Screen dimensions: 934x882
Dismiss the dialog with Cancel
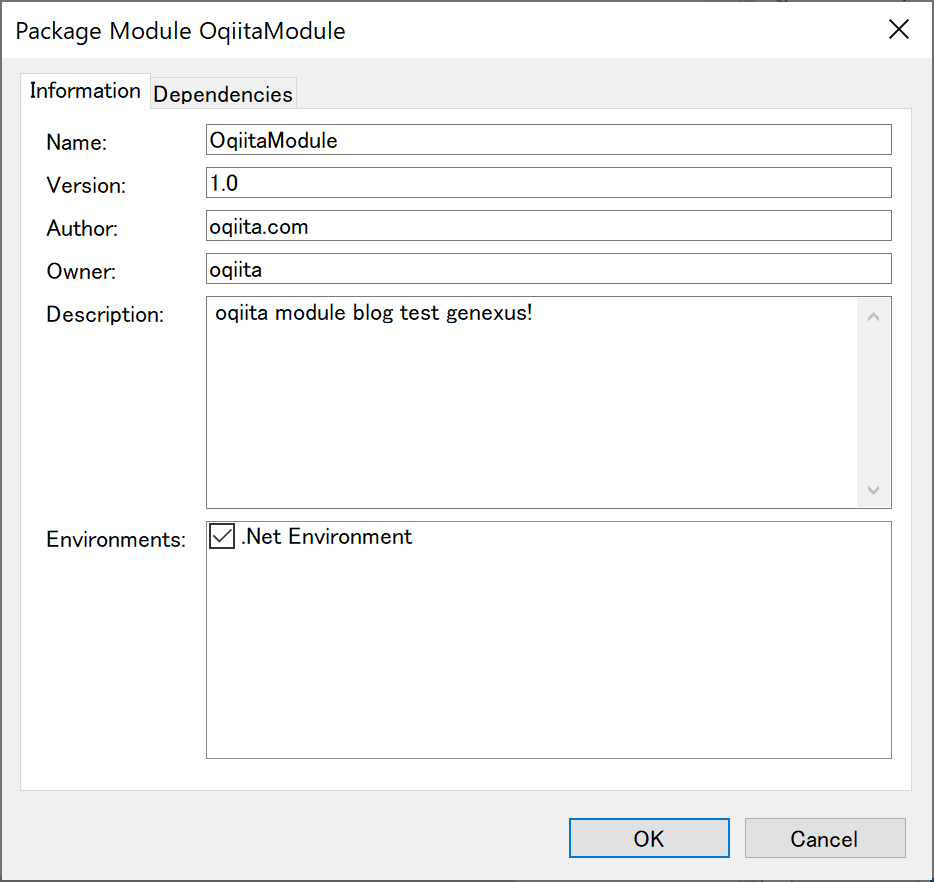(x=824, y=838)
